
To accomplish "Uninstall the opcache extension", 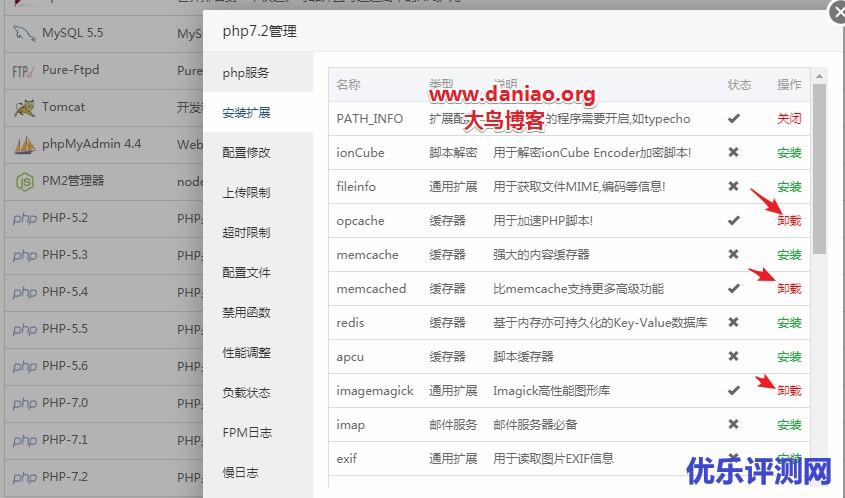I will [x=789, y=221].
